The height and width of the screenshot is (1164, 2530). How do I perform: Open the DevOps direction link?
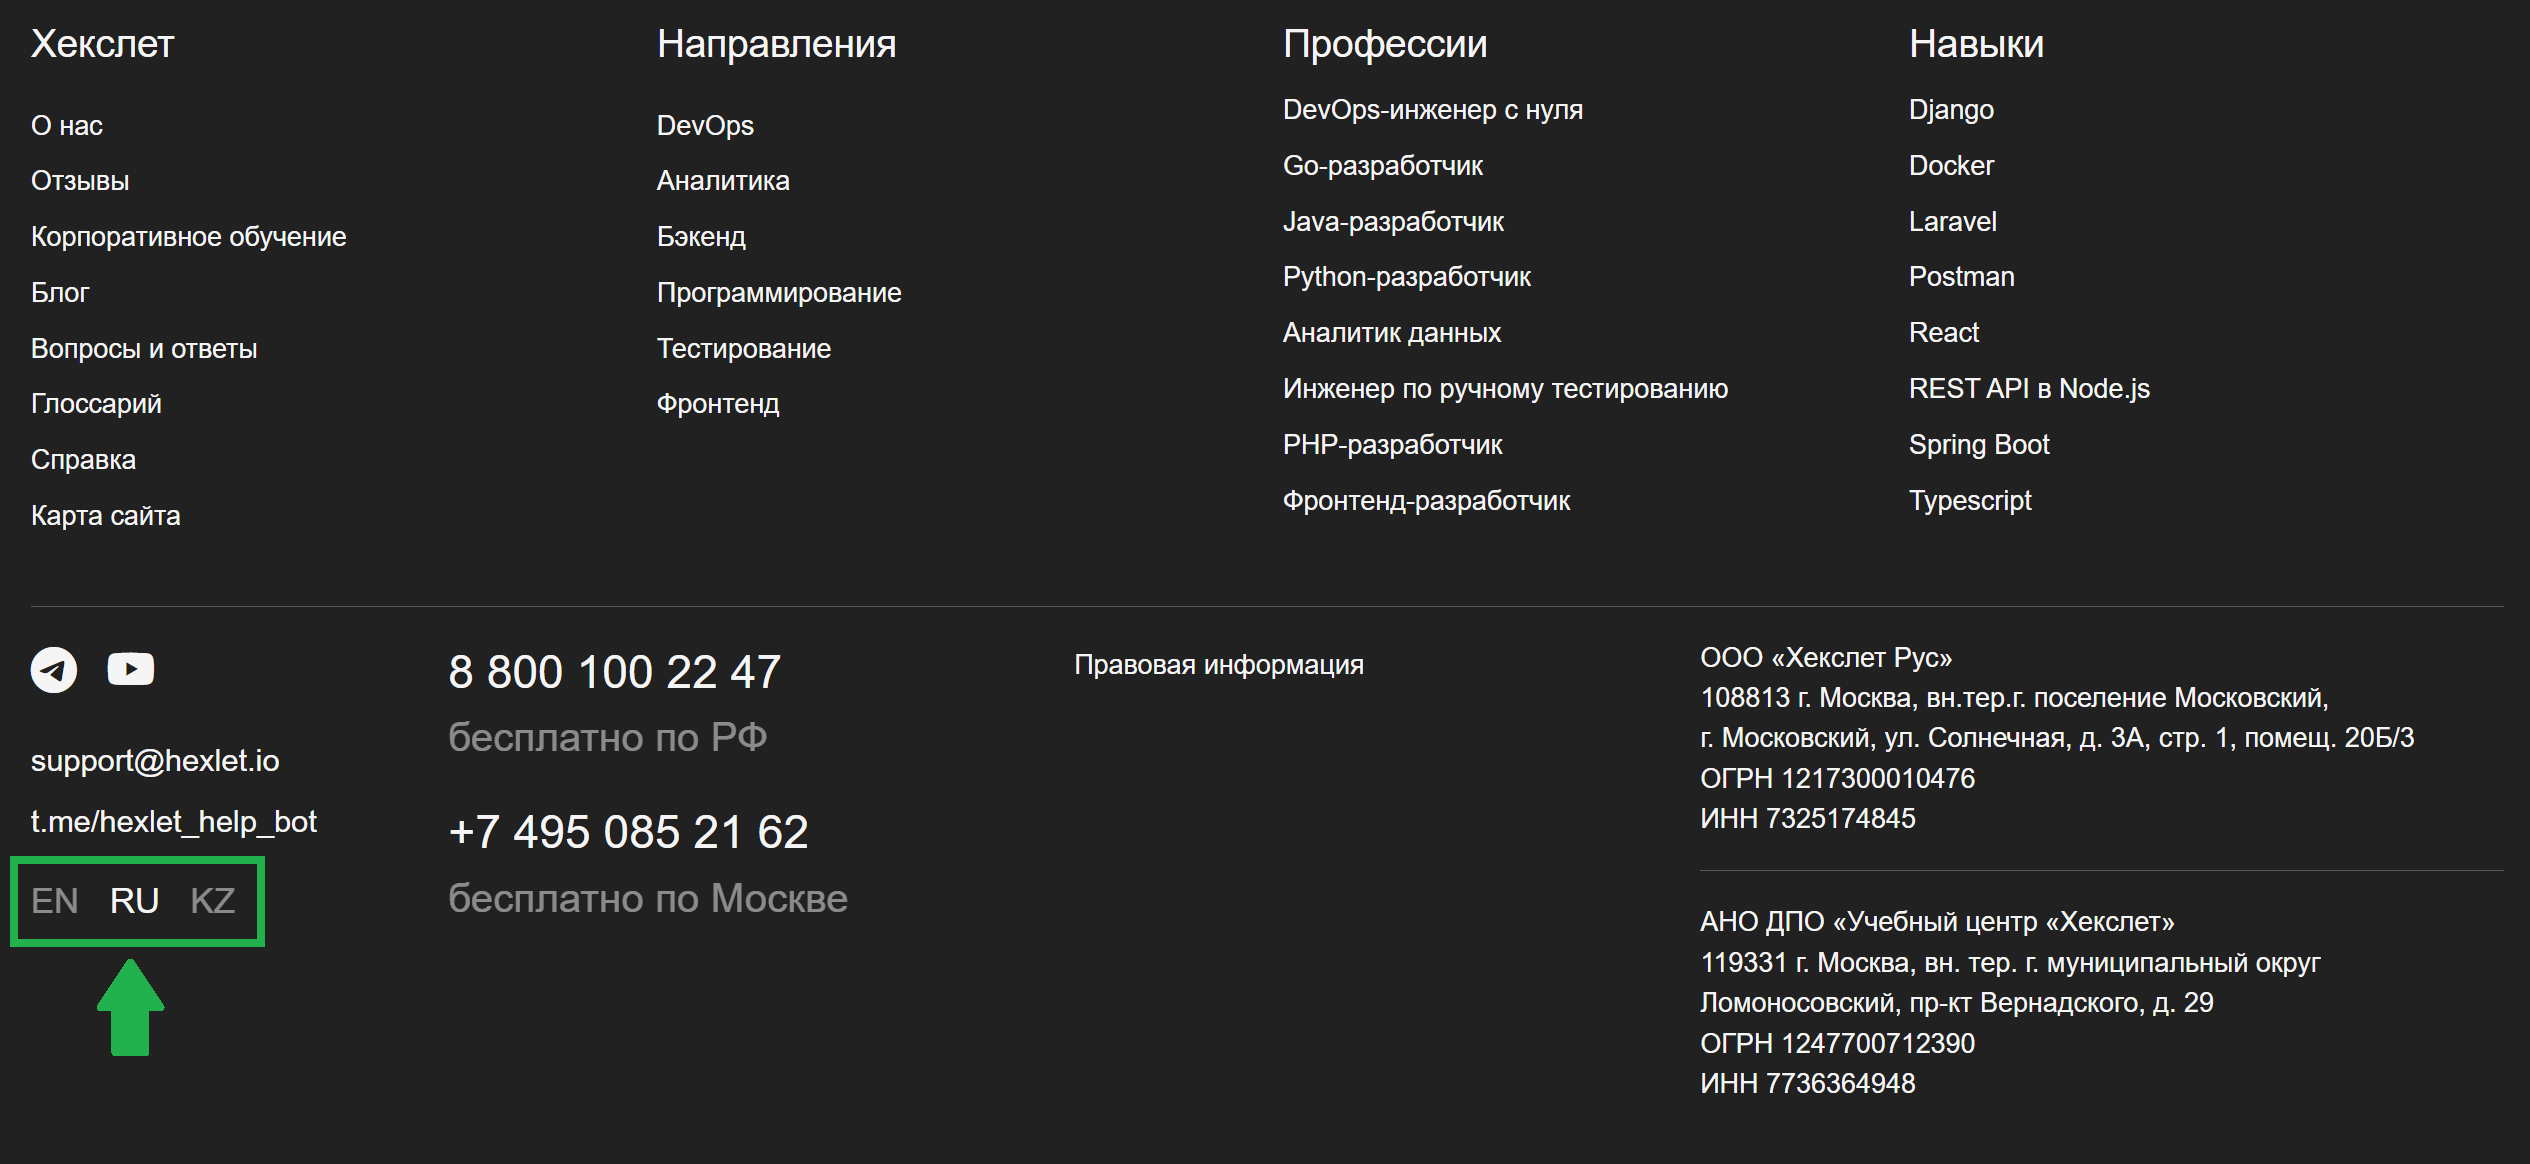705,126
